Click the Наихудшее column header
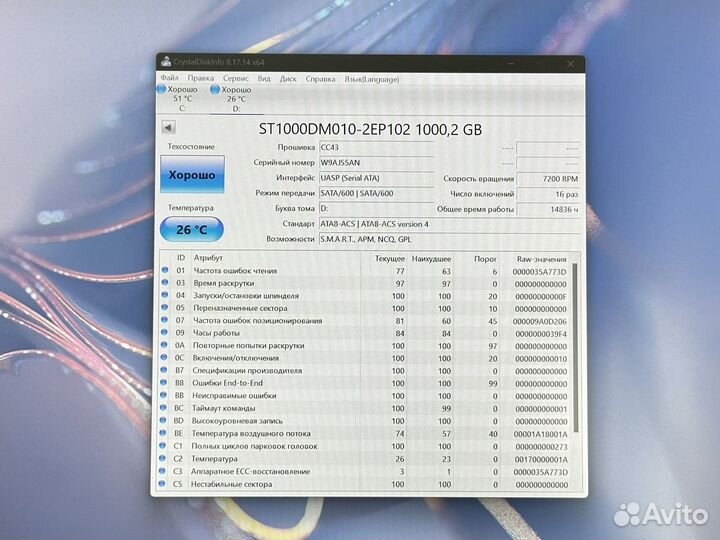Screen dimensions: 720x540 (431, 259)
